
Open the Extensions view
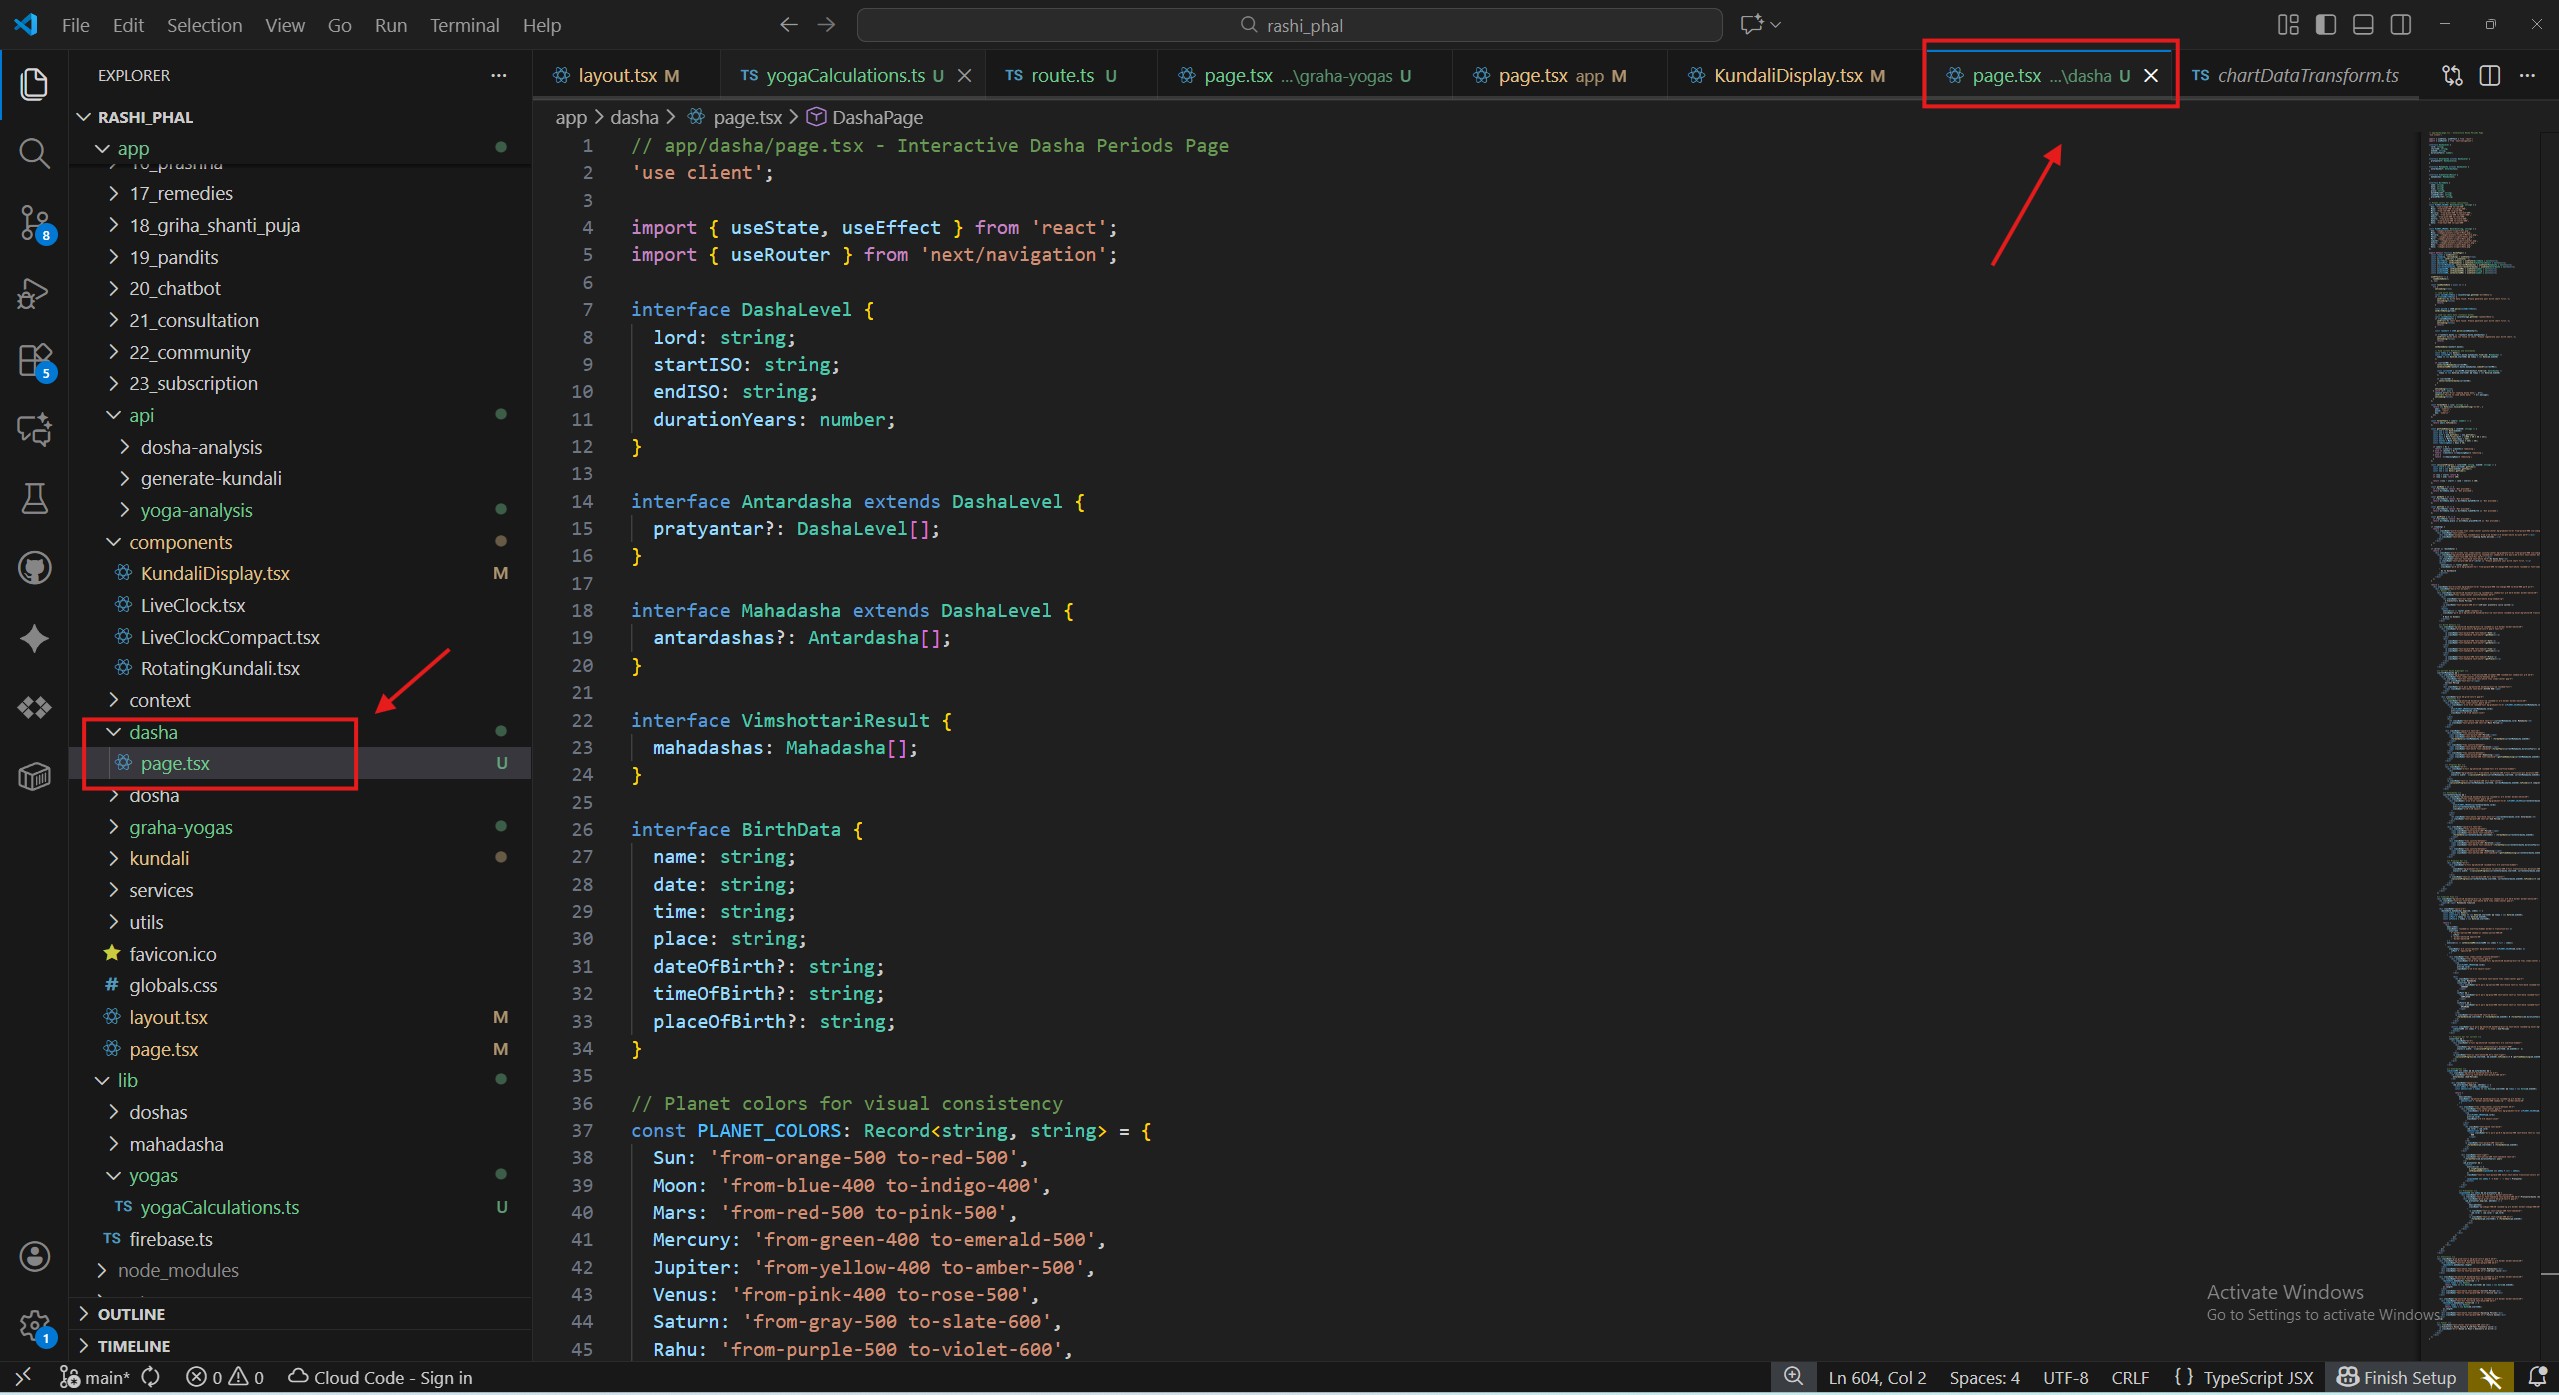pos(34,361)
